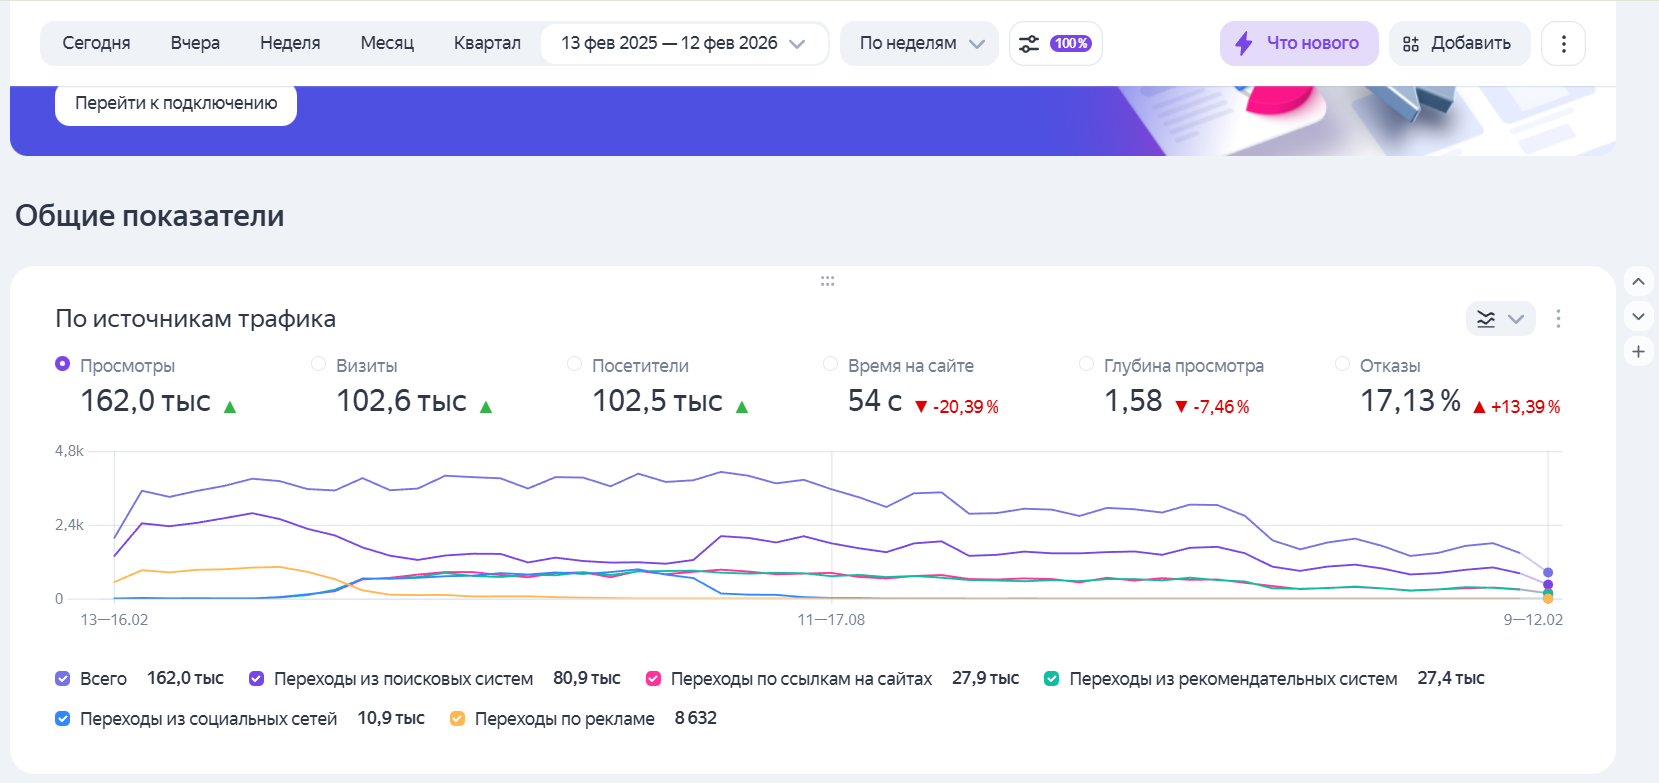Click the 'Добавить' button
The width and height of the screenshot is (1659, 783).
(1458, 44)
